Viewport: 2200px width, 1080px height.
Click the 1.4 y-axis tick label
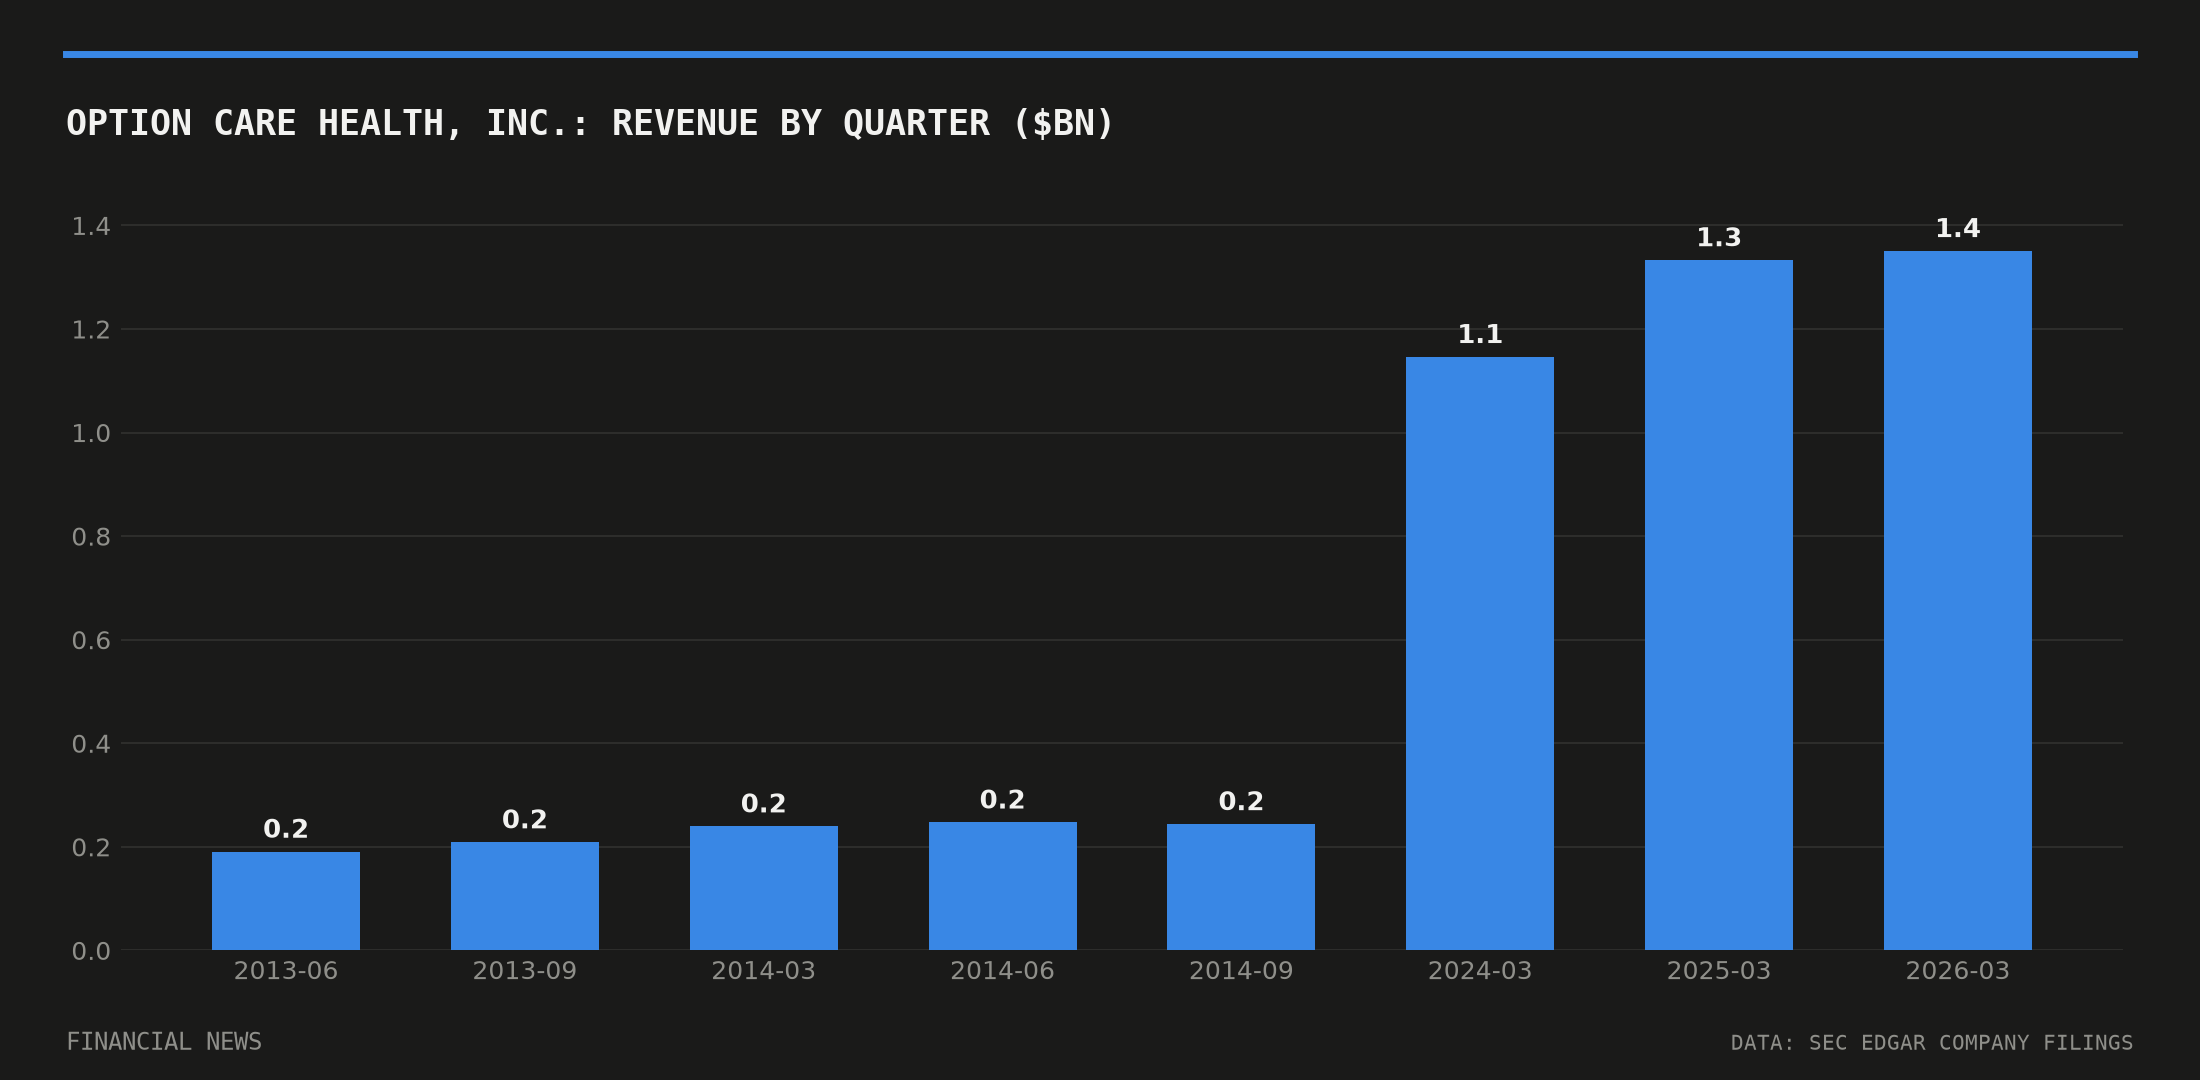tap(91, 227)
